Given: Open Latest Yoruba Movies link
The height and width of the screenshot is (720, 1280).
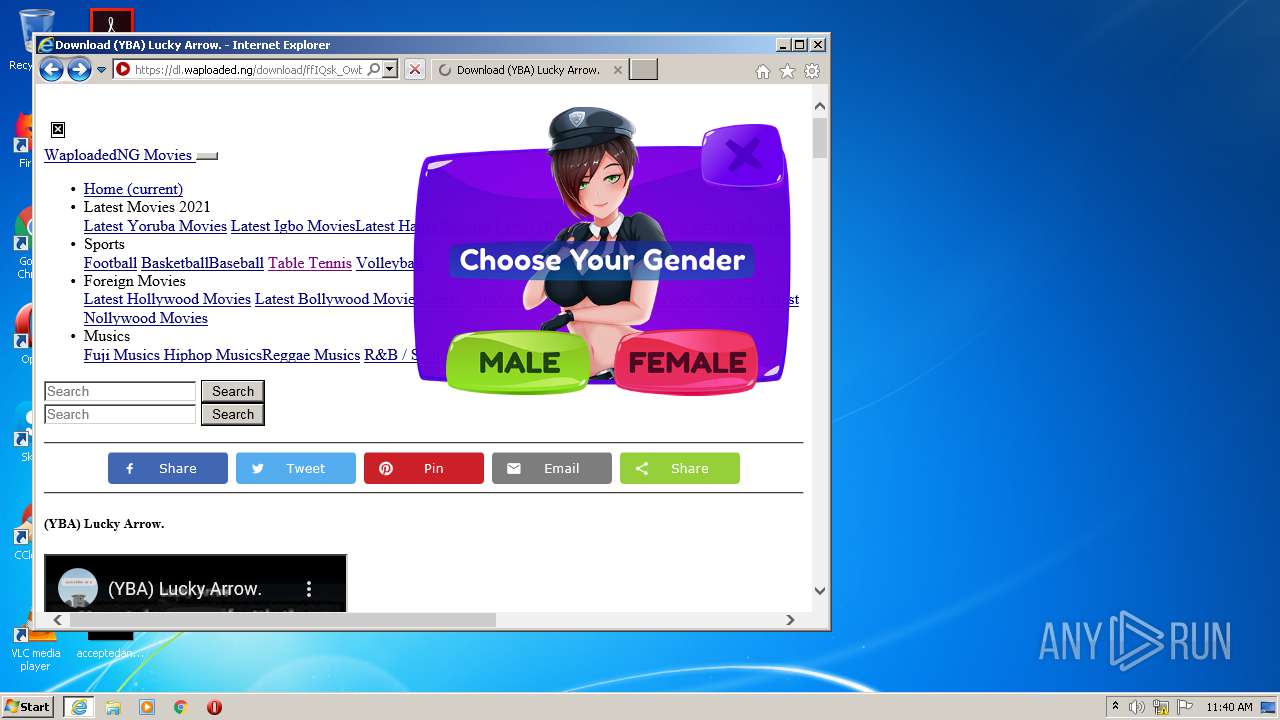Looking at the screenshot, I should [155, 226].
